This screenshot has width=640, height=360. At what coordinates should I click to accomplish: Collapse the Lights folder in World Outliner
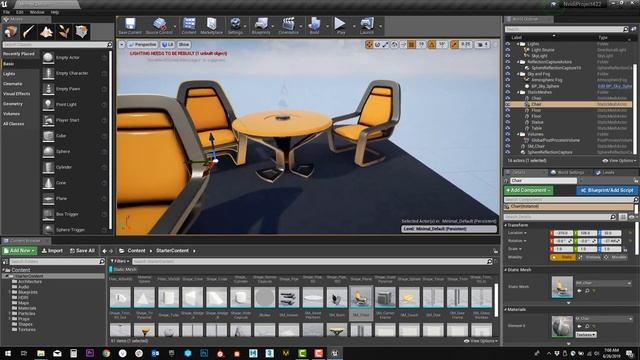518,44
